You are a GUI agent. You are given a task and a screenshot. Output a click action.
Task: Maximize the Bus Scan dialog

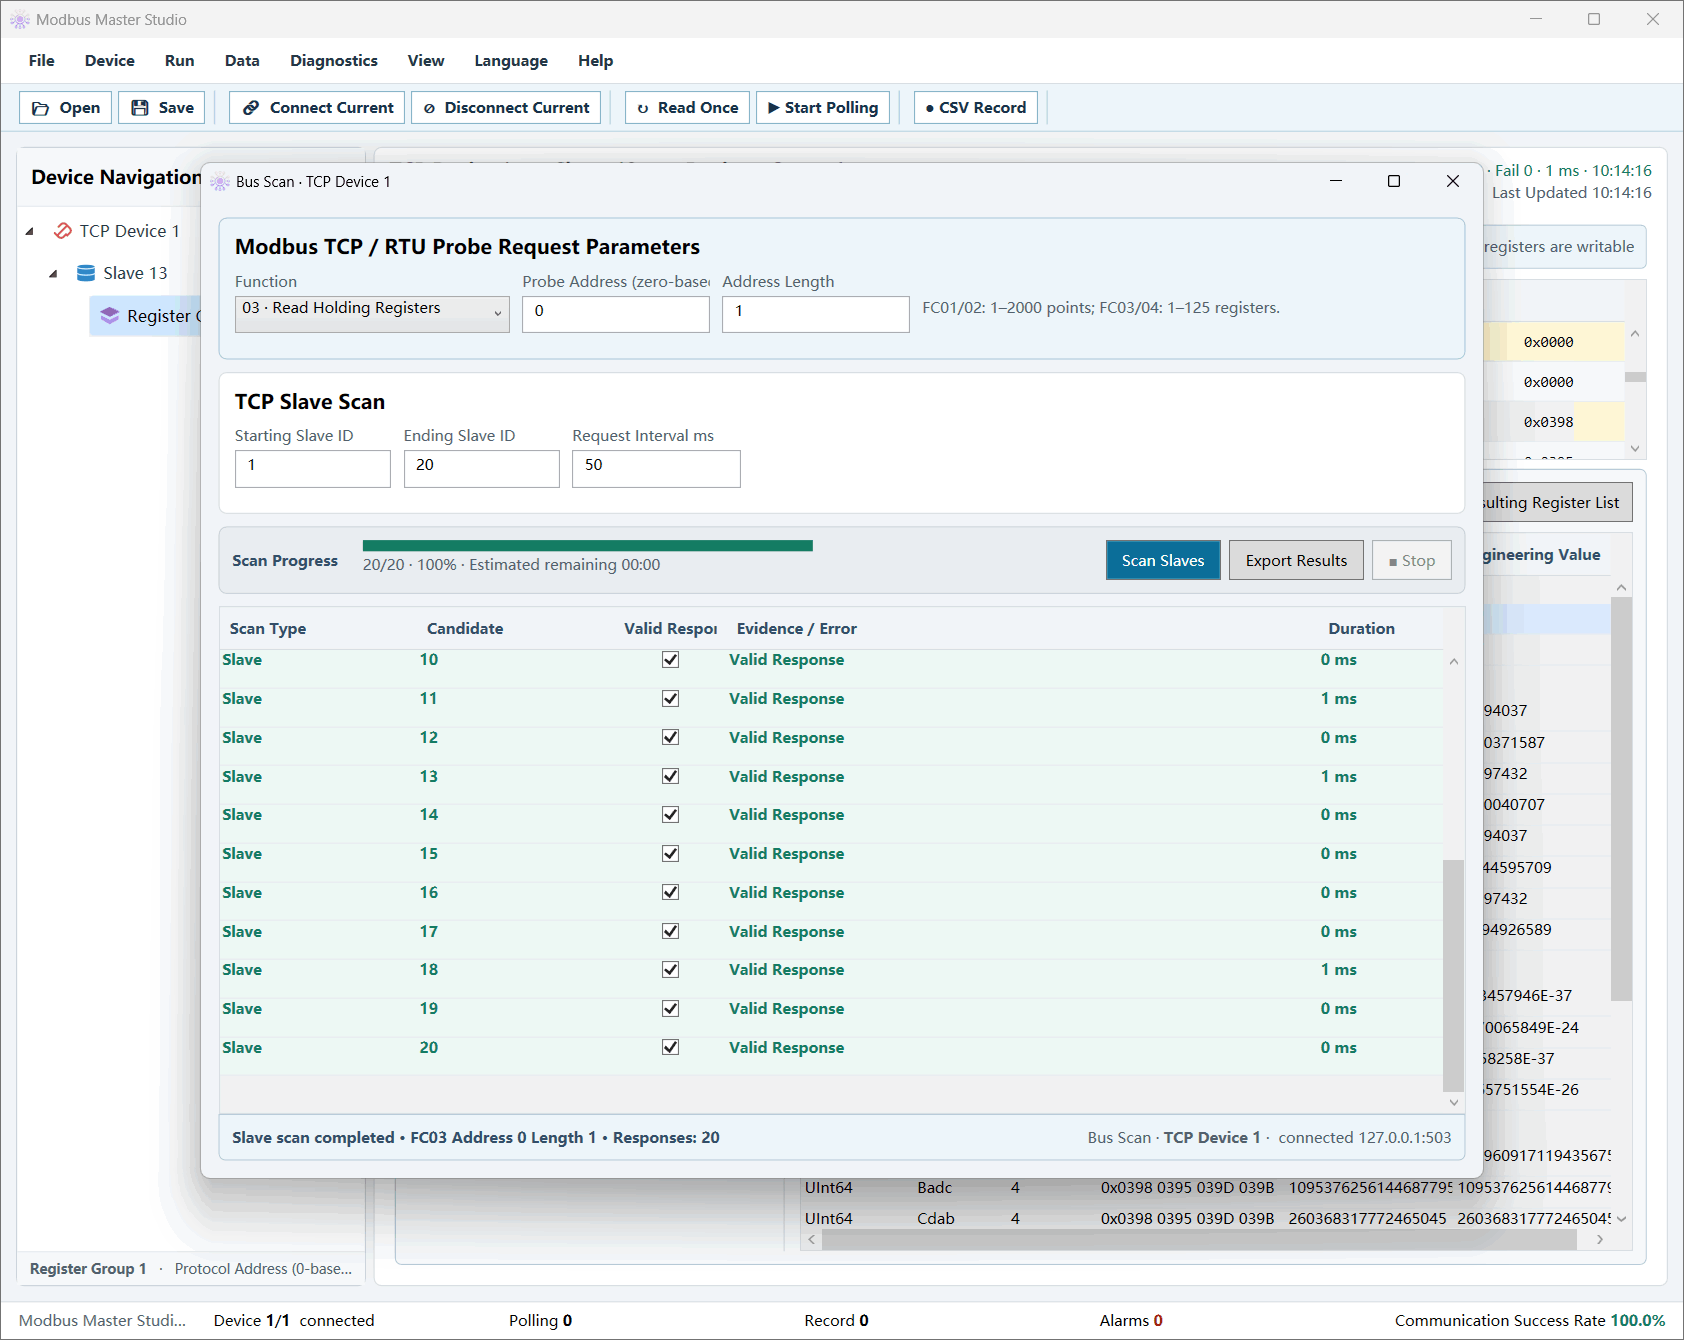(x=1393, y=181)
